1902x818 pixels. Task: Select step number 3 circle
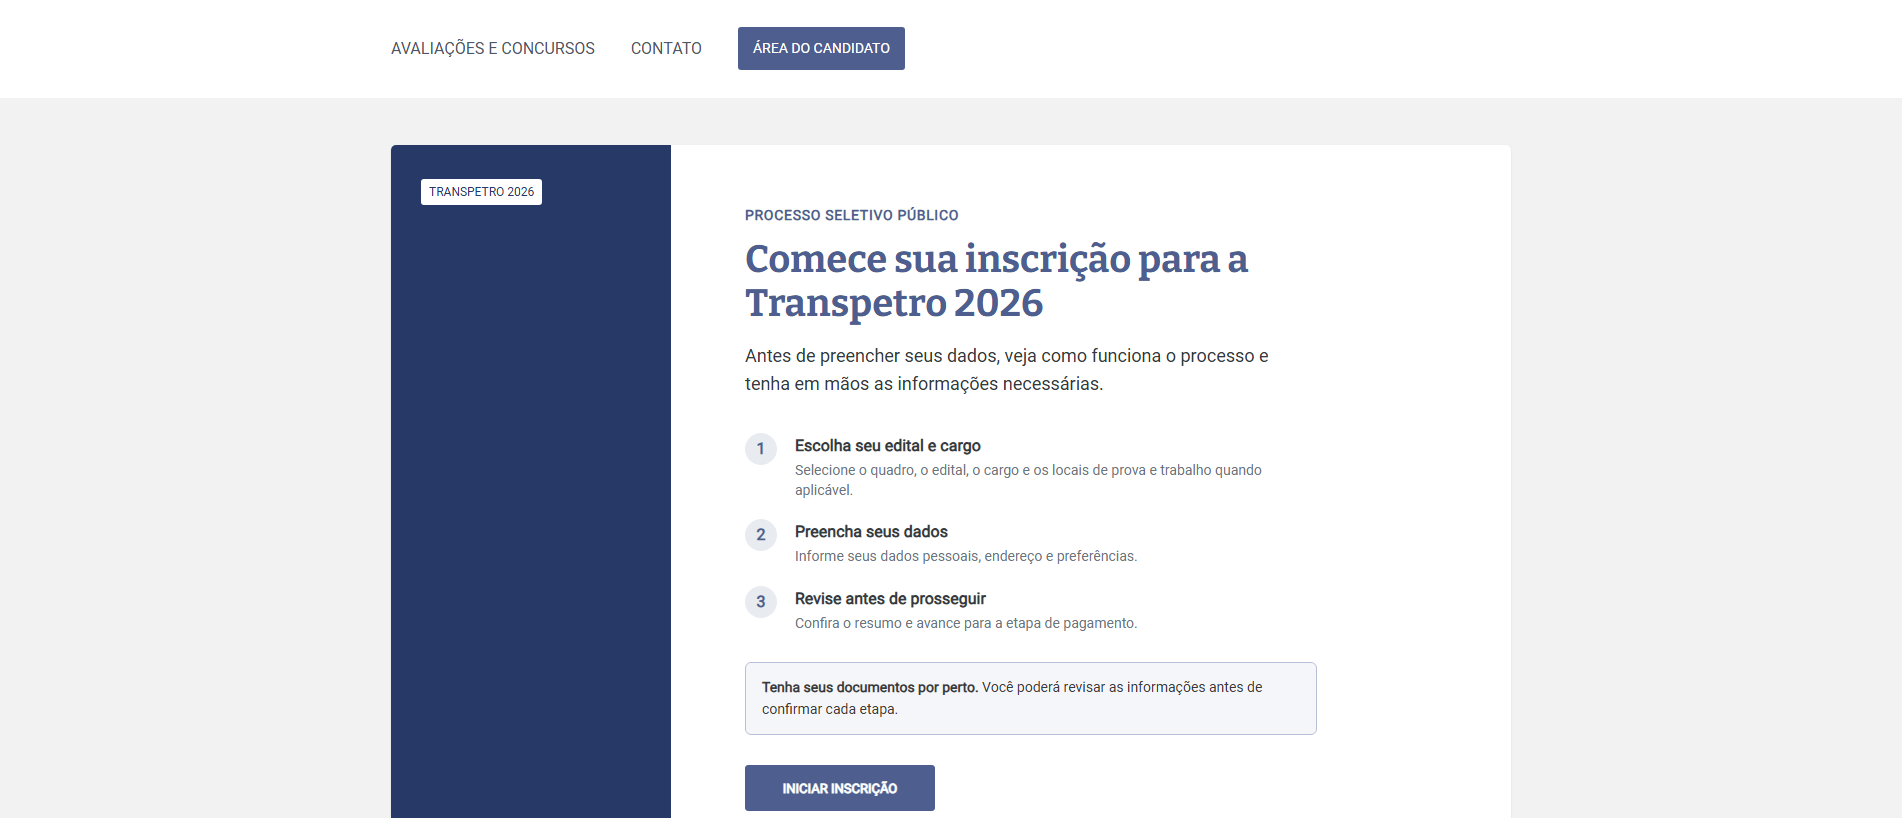click(x=761, y=602)
